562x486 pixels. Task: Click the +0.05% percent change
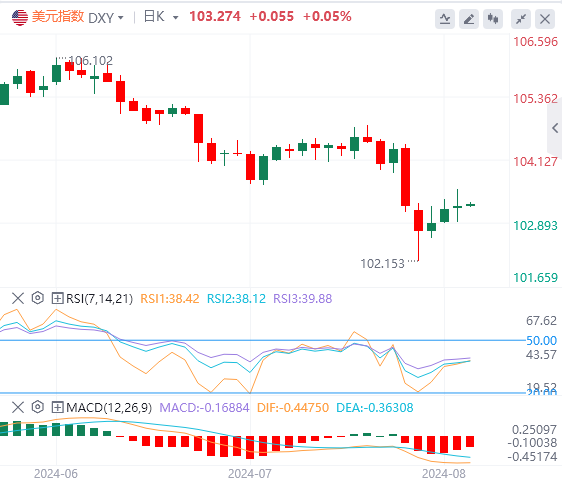(x=327, y=16)
